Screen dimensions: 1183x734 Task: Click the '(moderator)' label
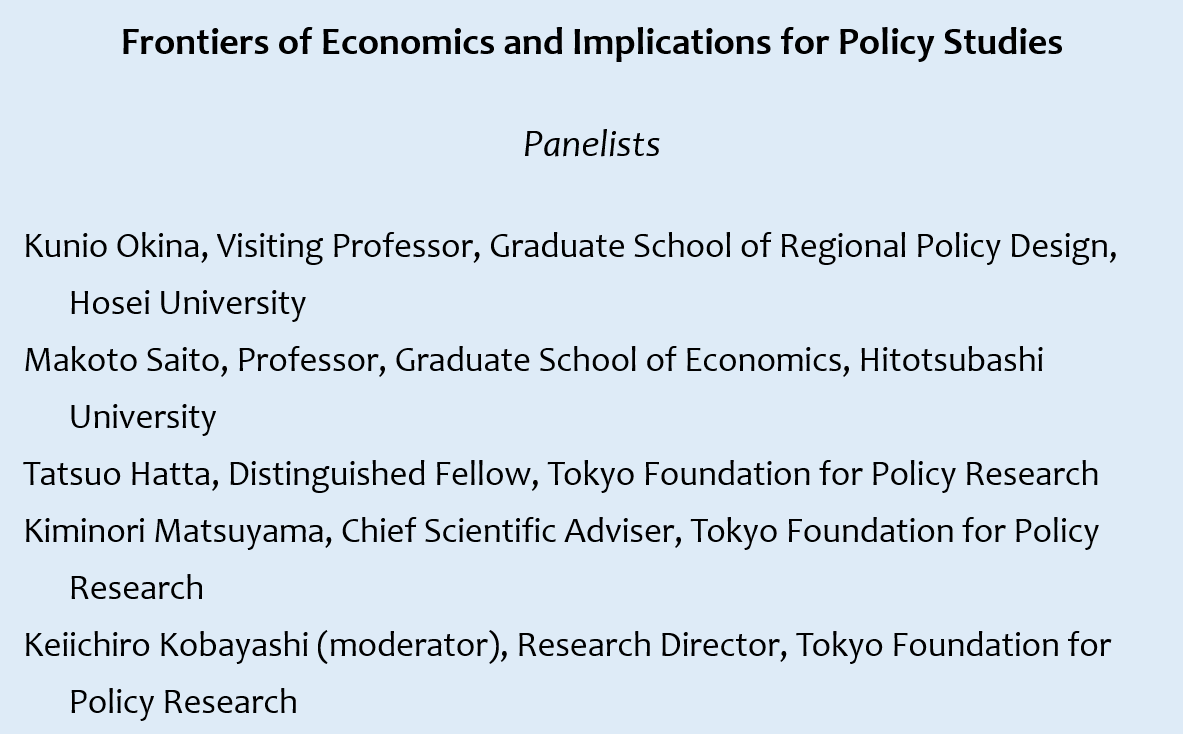408,646
